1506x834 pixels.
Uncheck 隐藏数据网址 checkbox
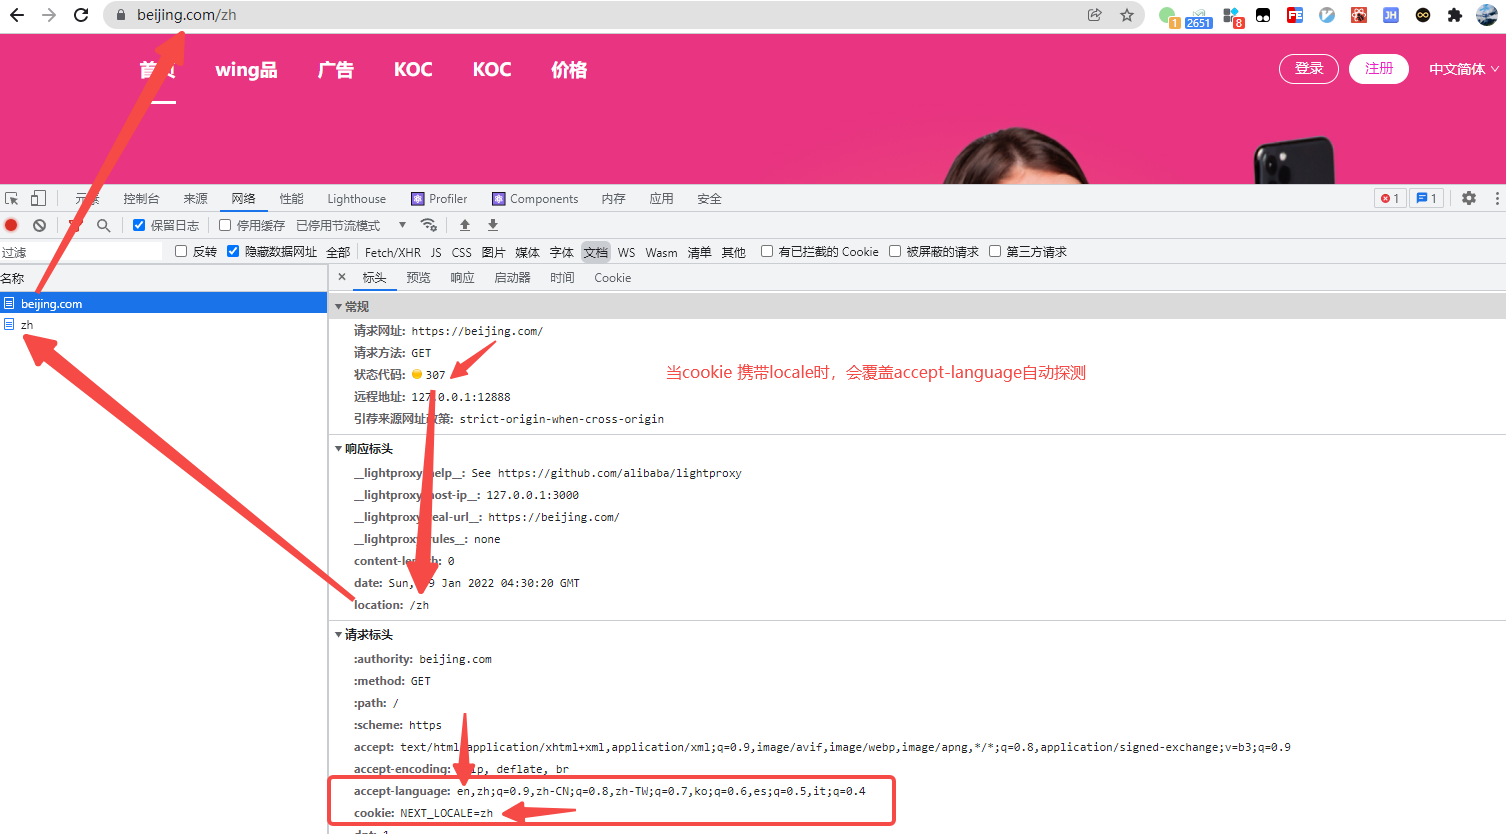(233, 251)
